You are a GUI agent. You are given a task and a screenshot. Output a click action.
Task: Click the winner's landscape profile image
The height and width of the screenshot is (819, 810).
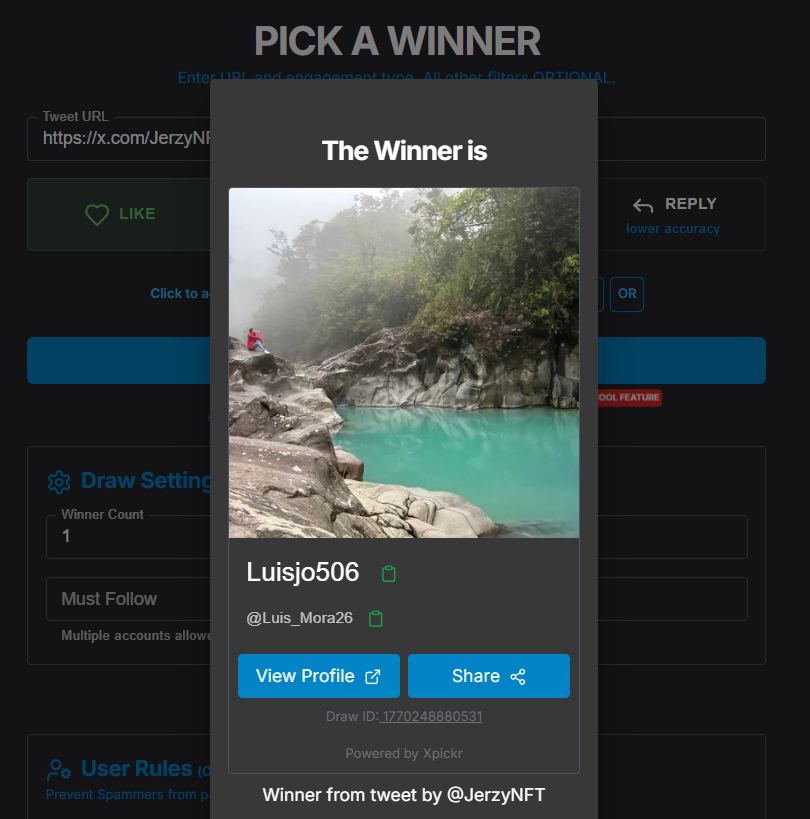(404, 363)
